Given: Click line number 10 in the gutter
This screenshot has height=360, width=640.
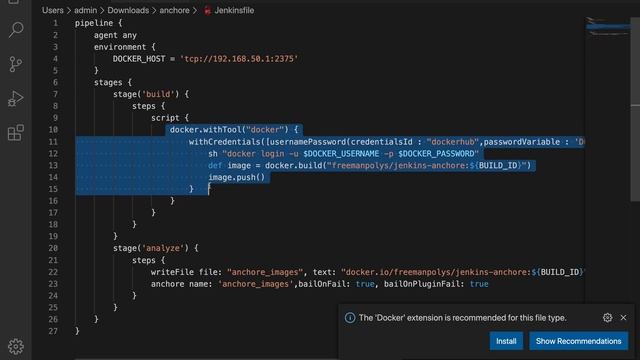Looking at the screenshot, I should point(53,130).
